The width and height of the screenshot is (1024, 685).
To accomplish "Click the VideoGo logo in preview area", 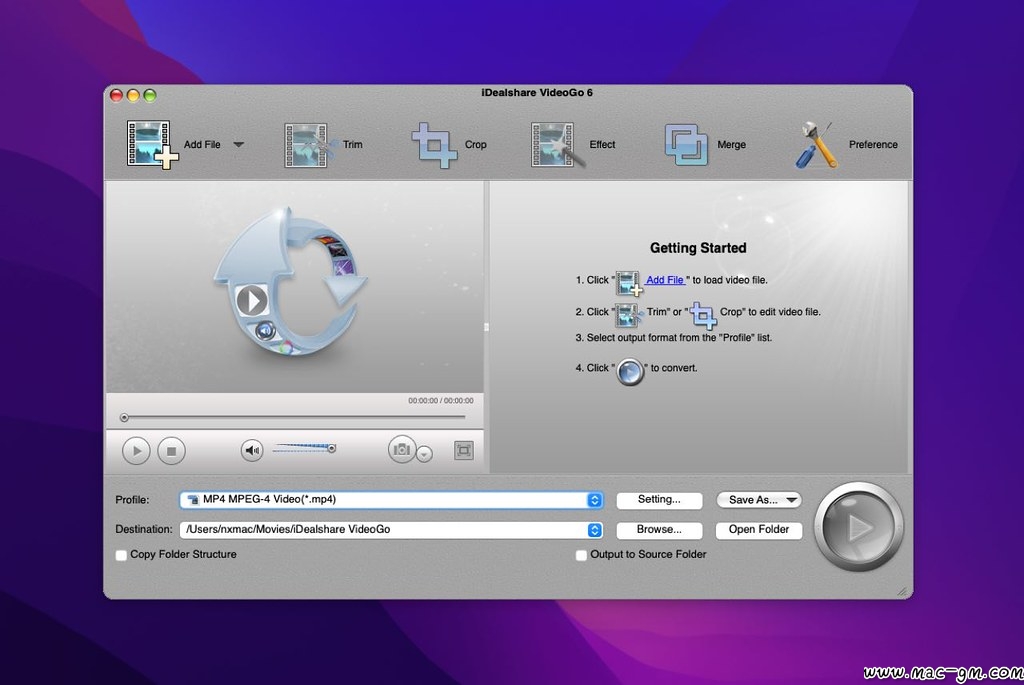I will (289, 282).
